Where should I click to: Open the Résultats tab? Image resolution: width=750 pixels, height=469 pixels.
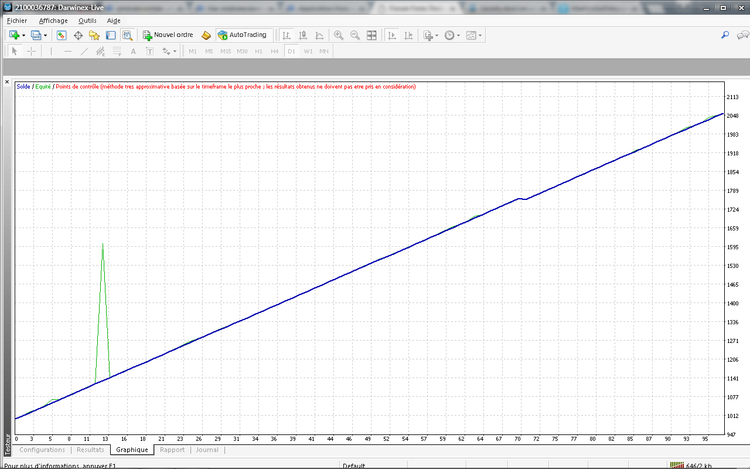(x=90, y=450)
